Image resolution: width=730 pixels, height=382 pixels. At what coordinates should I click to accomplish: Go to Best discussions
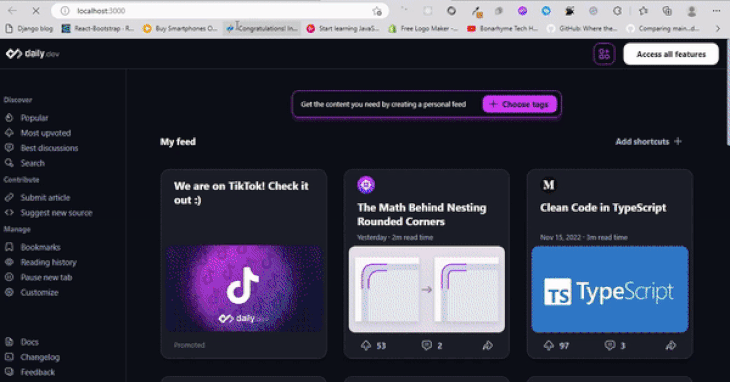[x=41, y=148]
